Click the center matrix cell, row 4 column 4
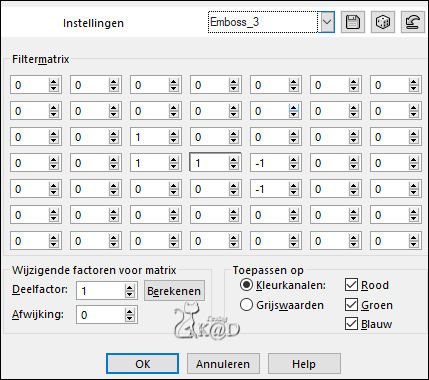Screen dimensions: 429x380 pyautogui.click(x=210, y=163)
